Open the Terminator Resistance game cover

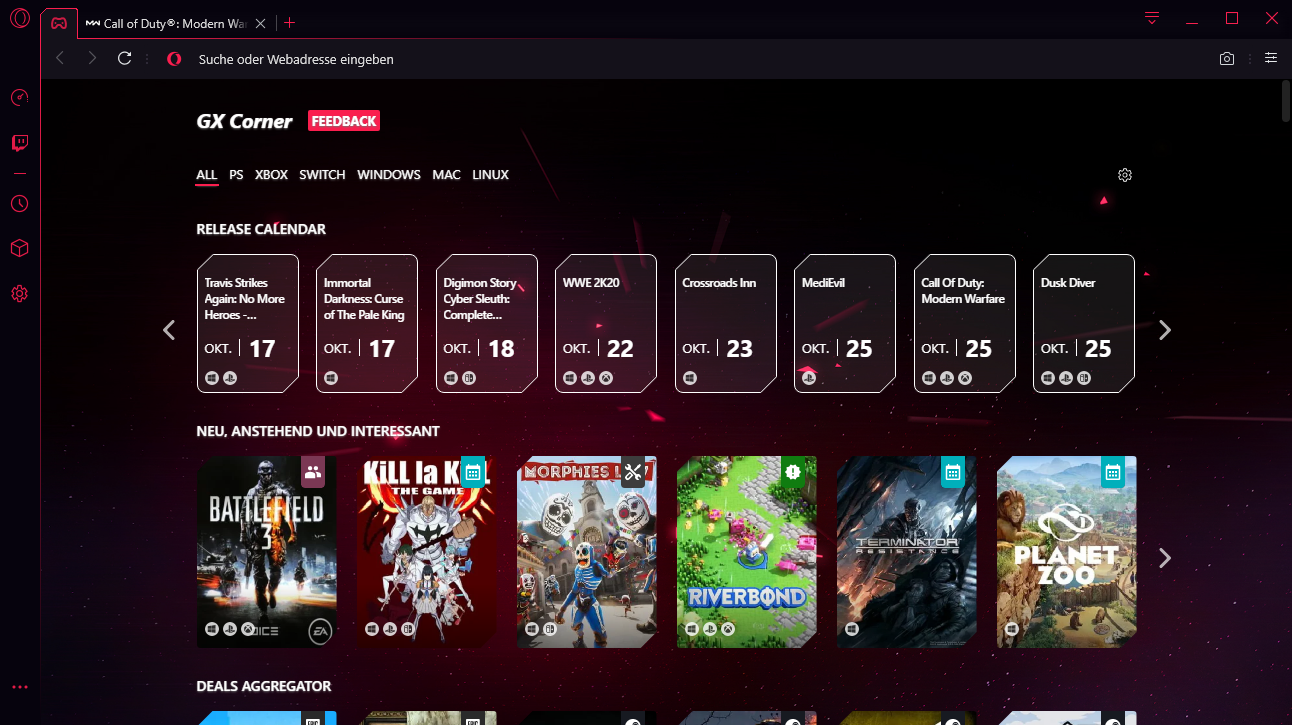coord(907,552)
